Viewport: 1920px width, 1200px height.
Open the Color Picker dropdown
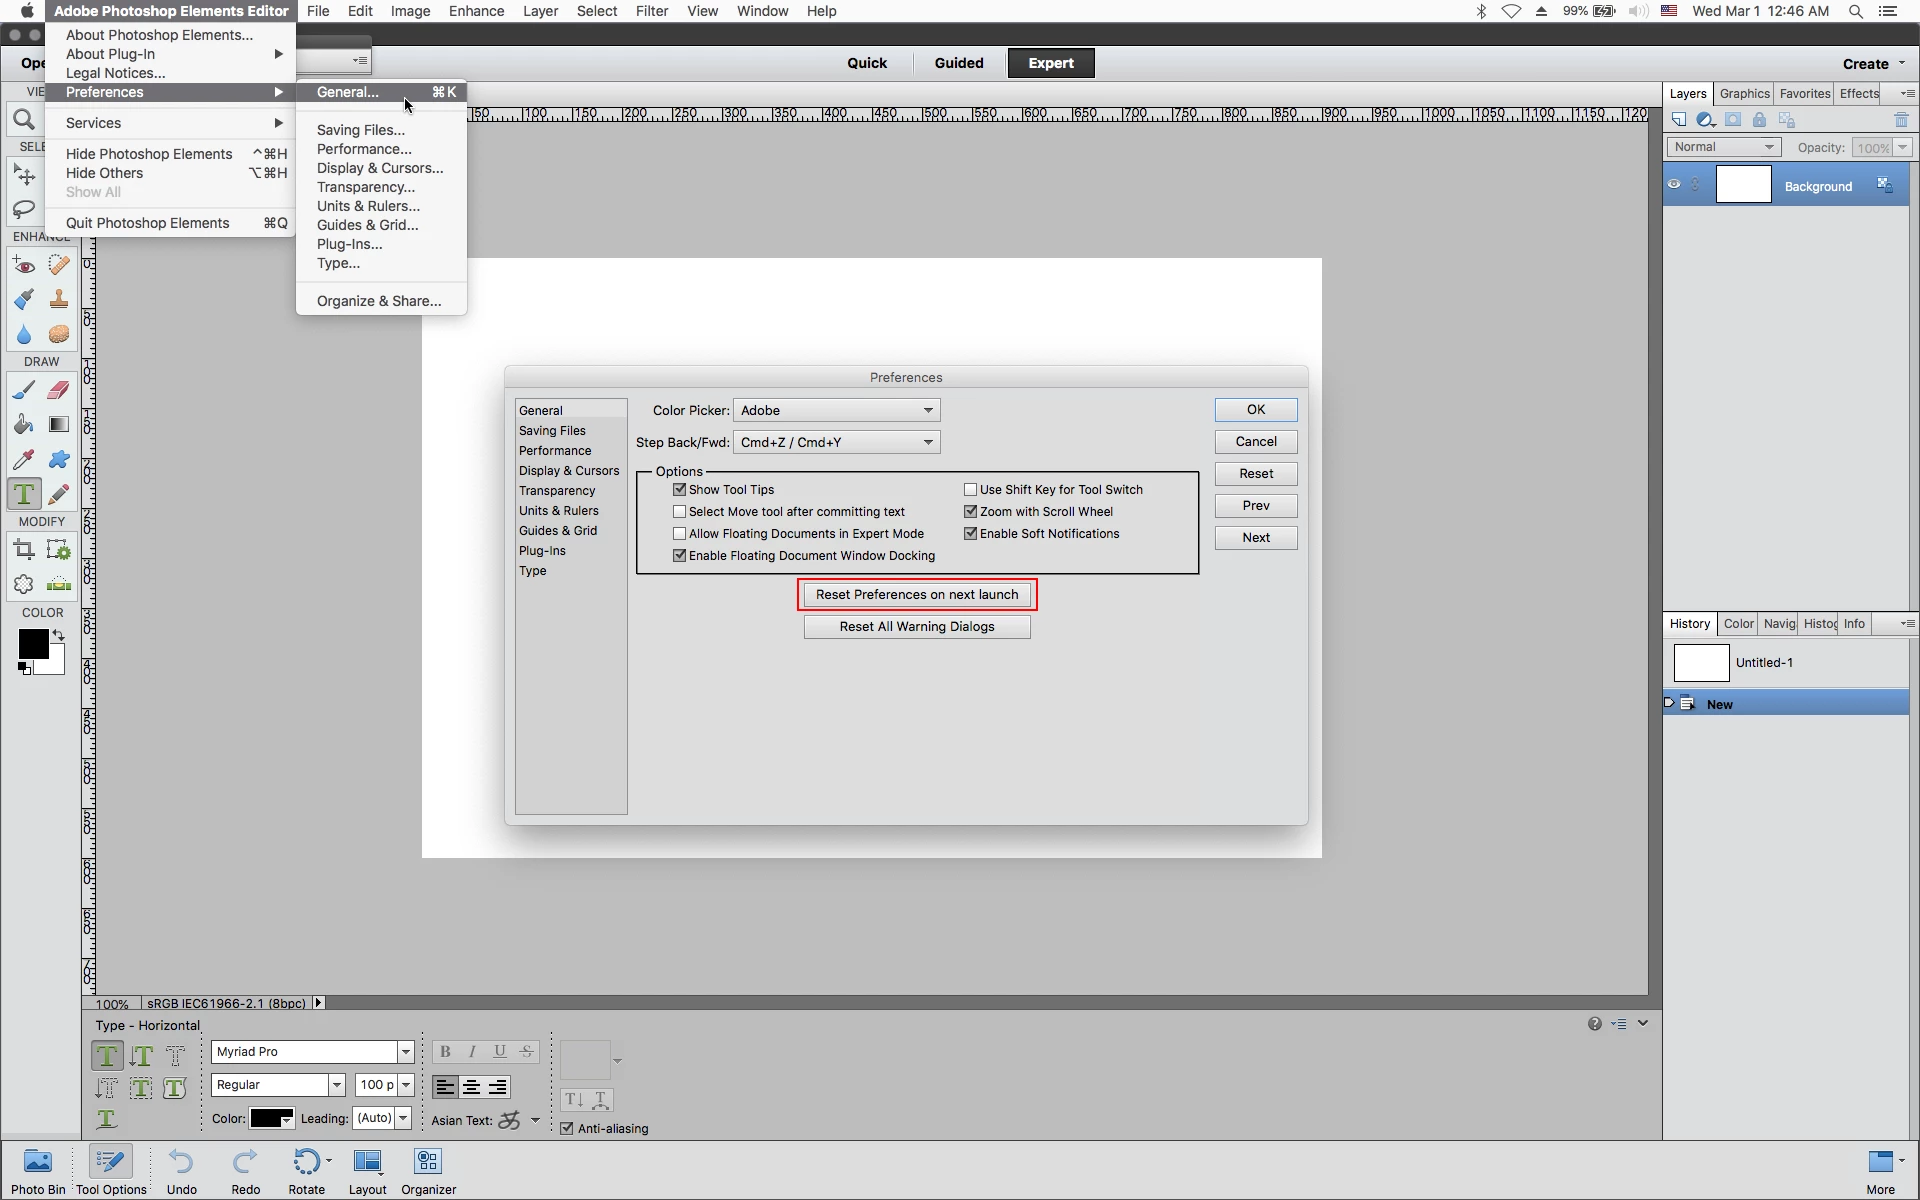[836, 410]
